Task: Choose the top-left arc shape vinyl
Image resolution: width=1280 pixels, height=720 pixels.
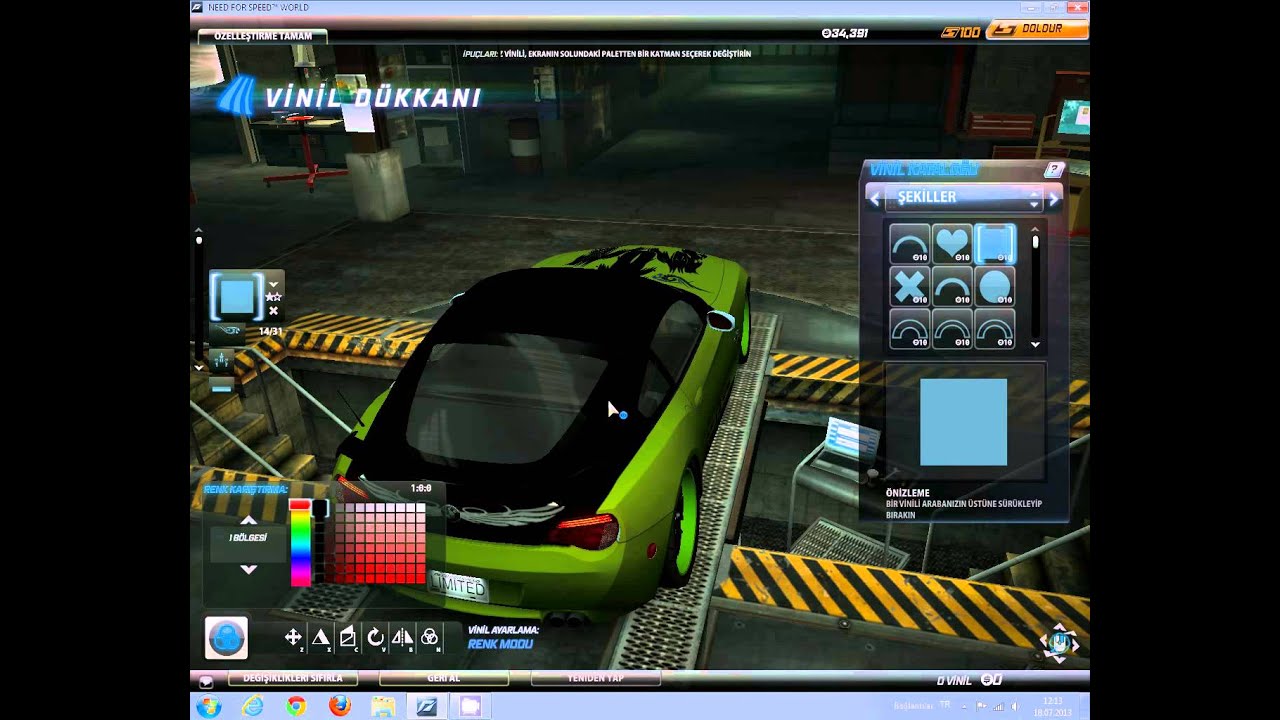Action: pyautogui.click(x=909, y=243)
